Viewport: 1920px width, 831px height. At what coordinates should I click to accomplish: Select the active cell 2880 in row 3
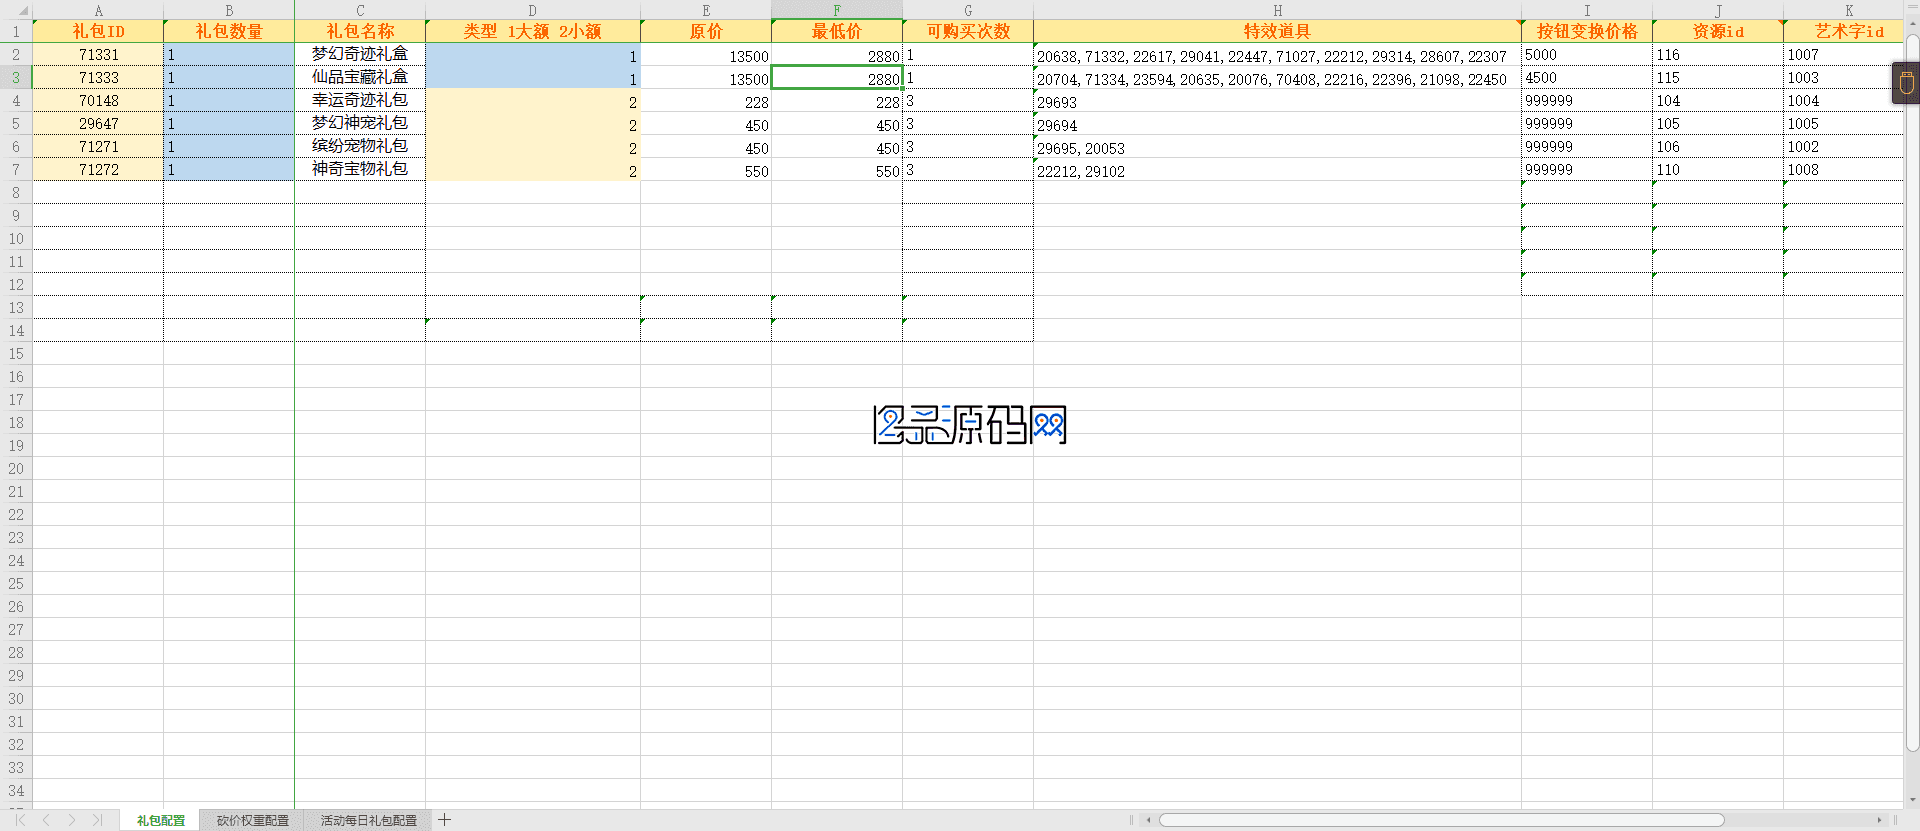(x=837, y=77)
